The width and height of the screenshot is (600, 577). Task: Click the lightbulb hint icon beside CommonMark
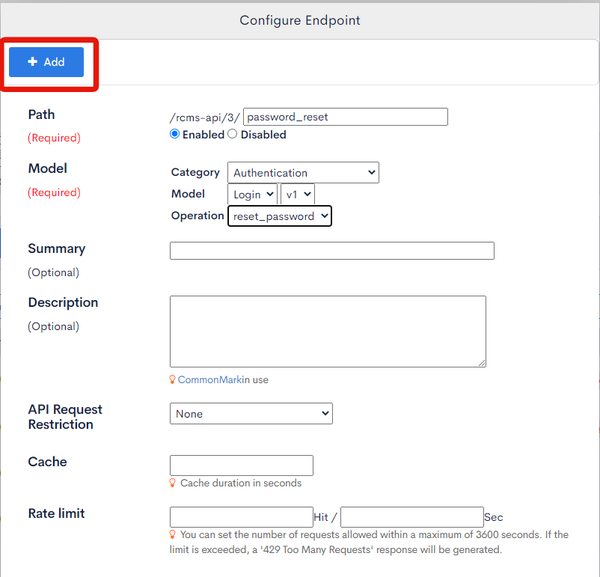(x=173, y=380)
